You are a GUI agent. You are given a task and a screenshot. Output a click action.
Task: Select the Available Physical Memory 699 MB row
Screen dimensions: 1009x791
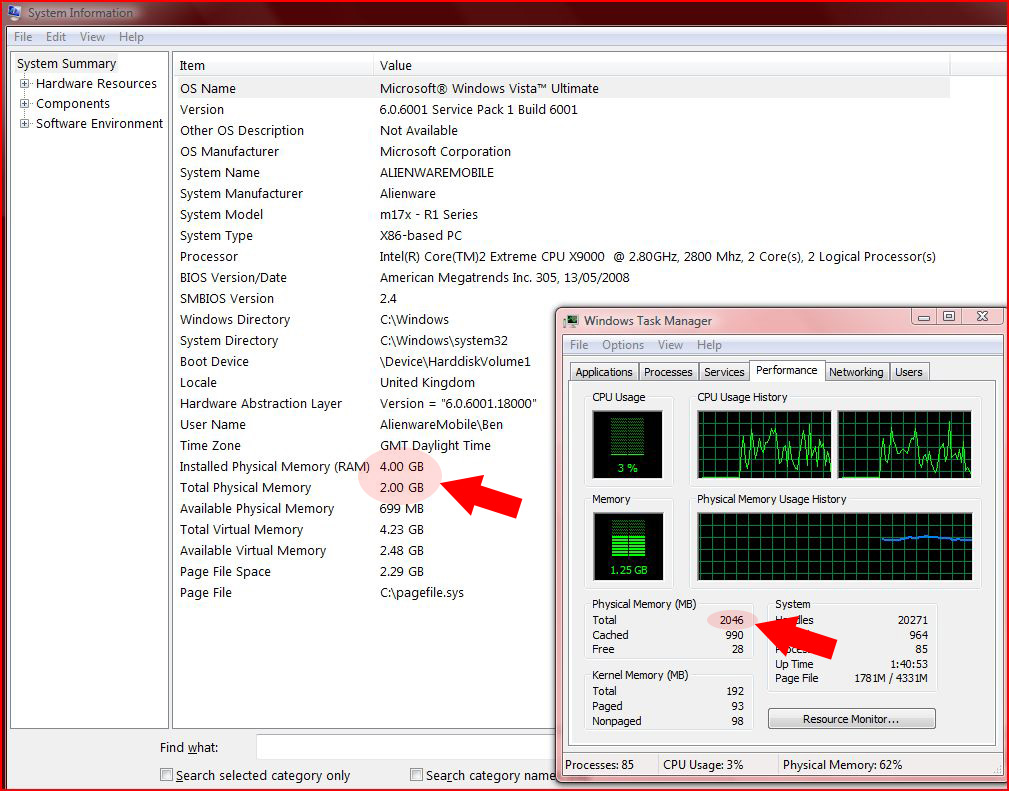[364, 508]
